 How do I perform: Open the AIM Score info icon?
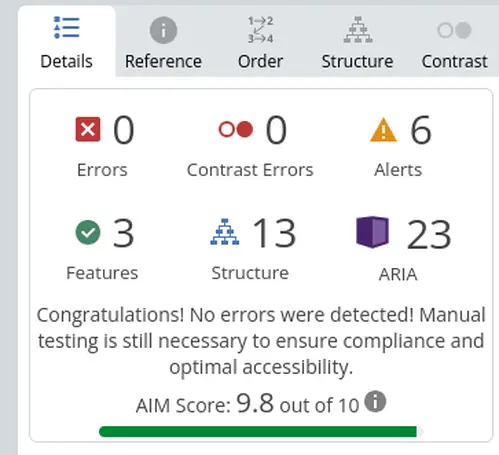click(375, 401)
